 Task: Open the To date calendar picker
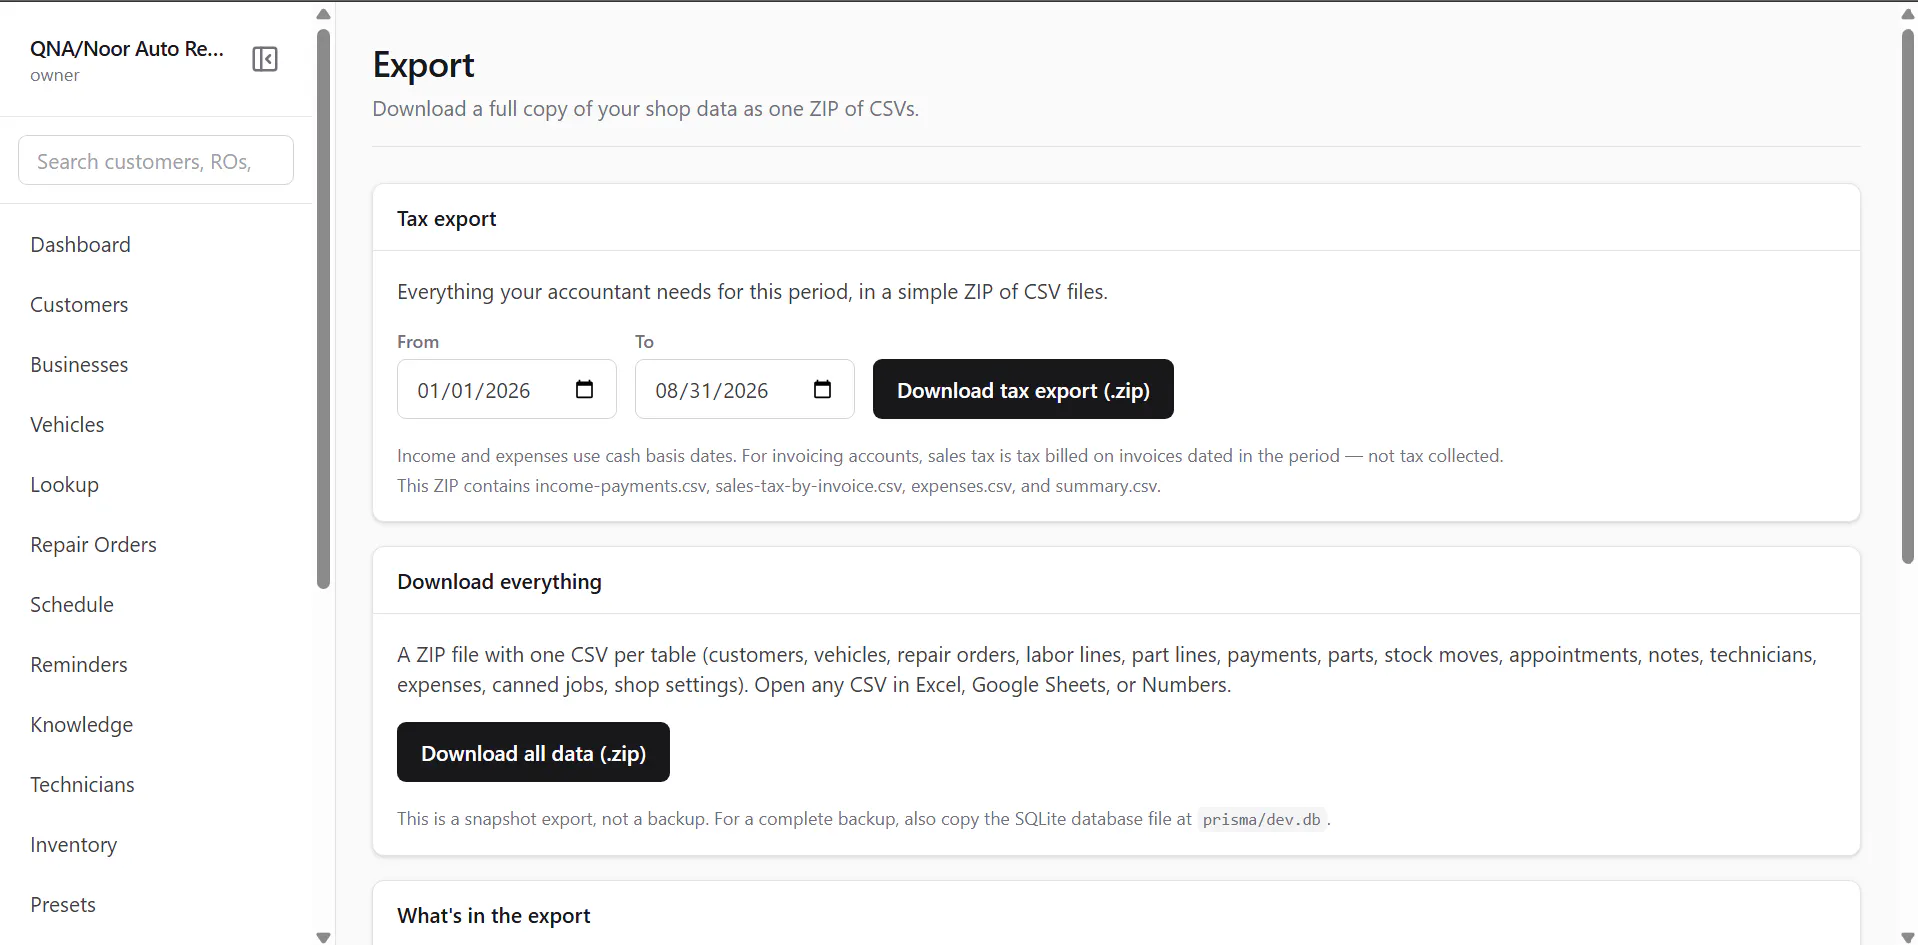coord(823,389)
